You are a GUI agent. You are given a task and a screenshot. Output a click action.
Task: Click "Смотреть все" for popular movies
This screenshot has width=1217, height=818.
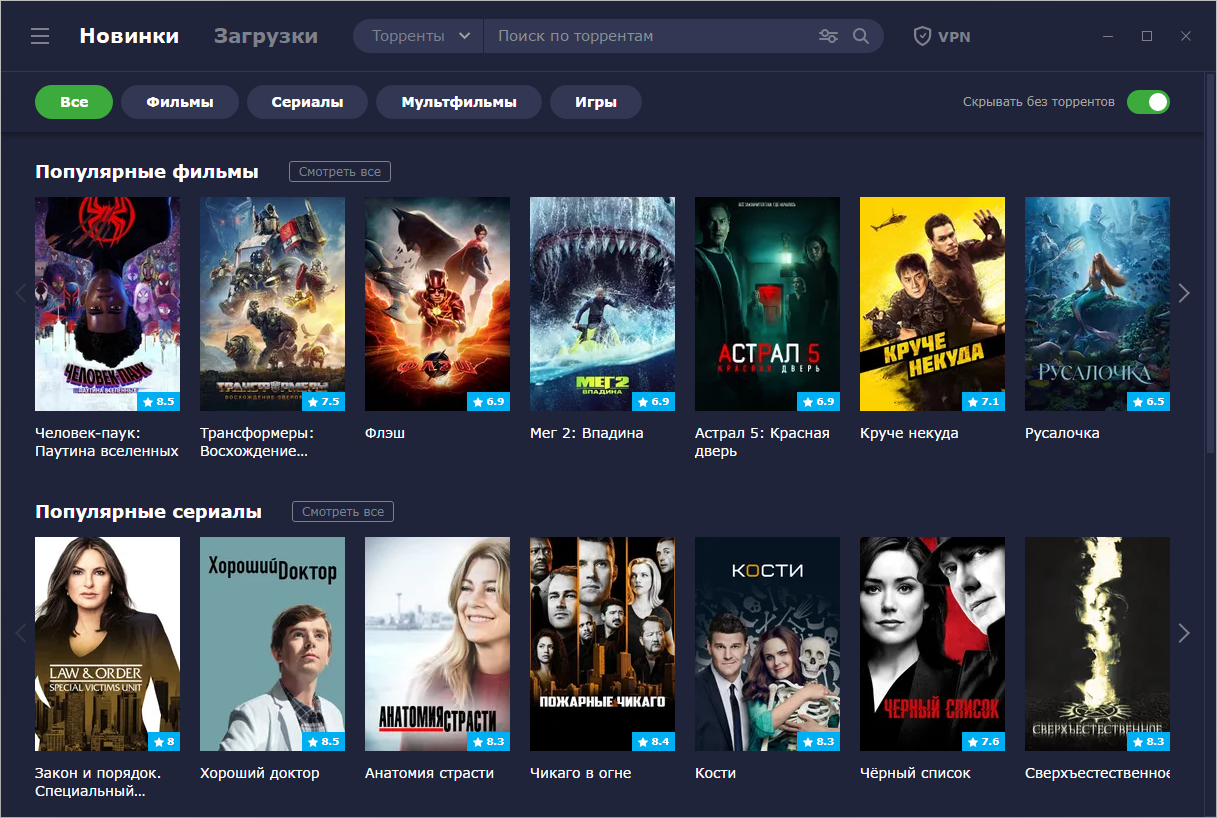339,171
